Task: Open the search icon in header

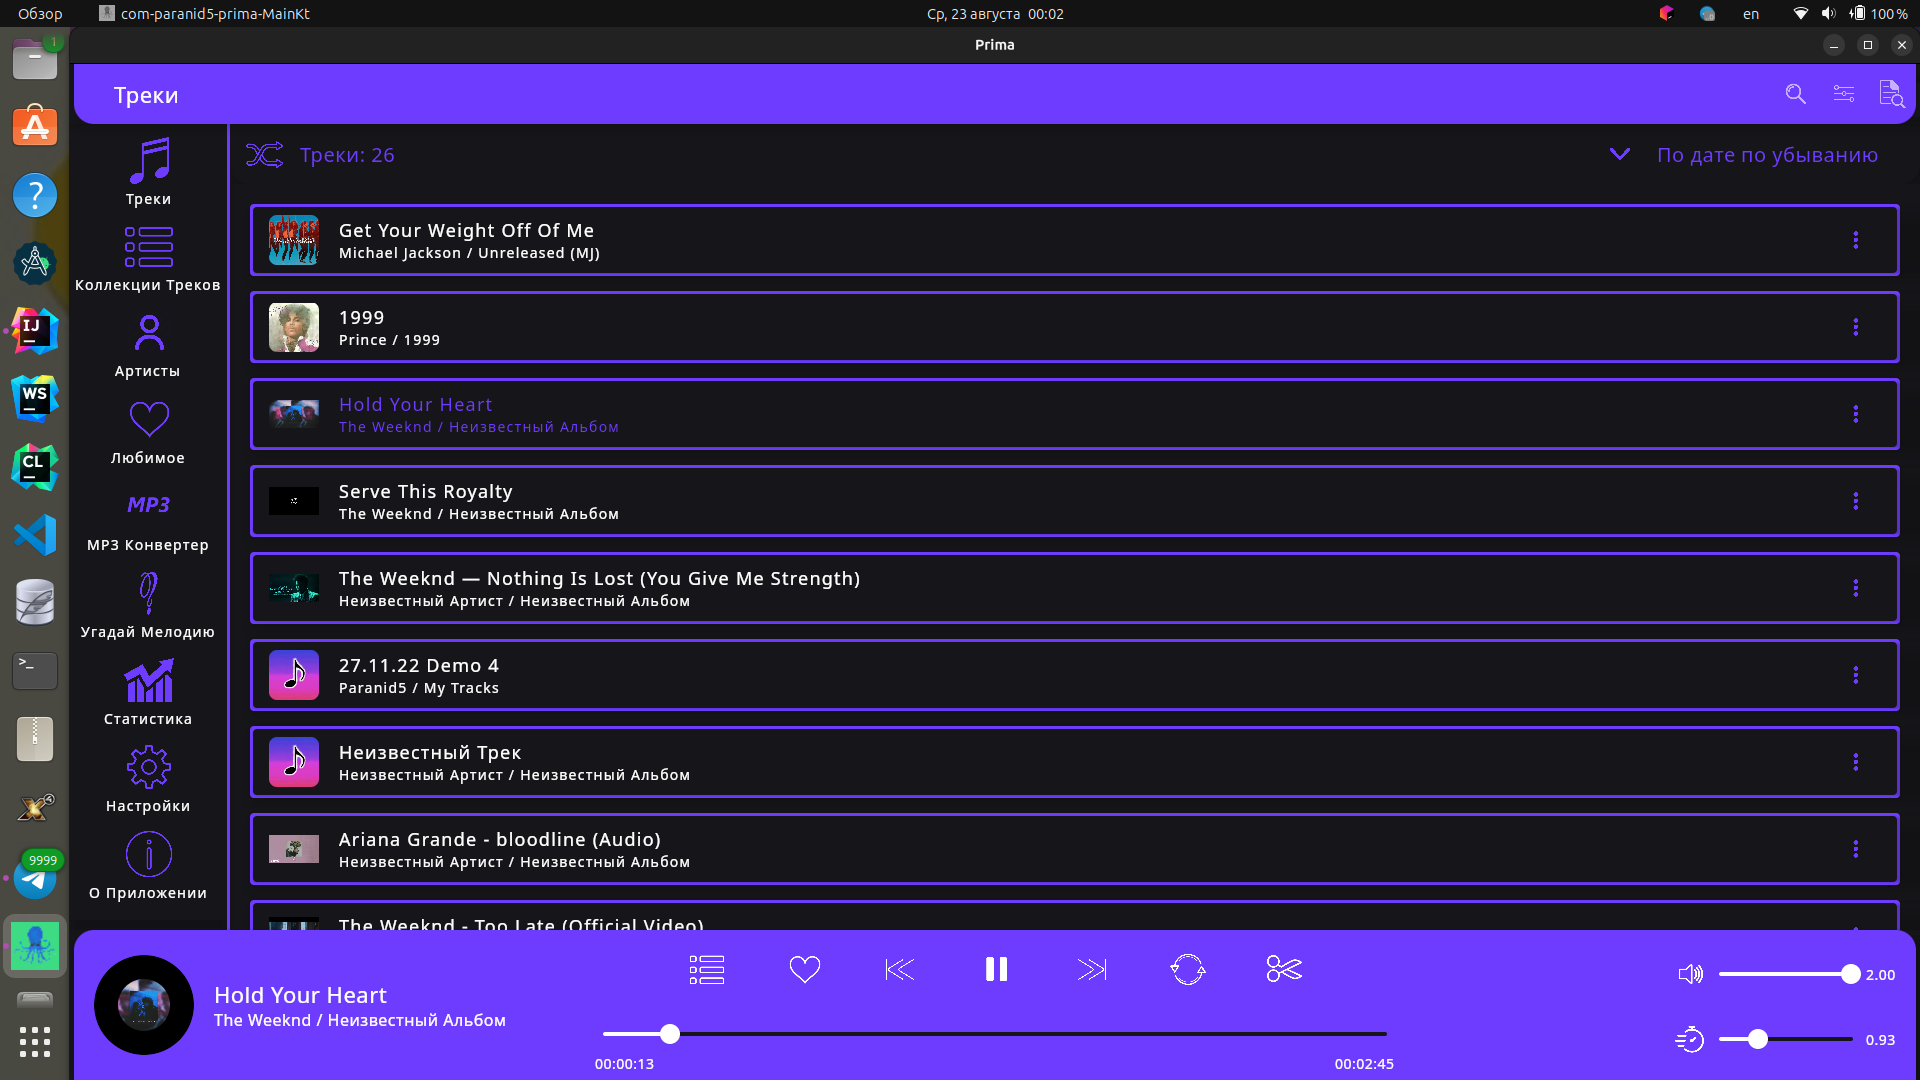Action: click(x=1795, y=94)
